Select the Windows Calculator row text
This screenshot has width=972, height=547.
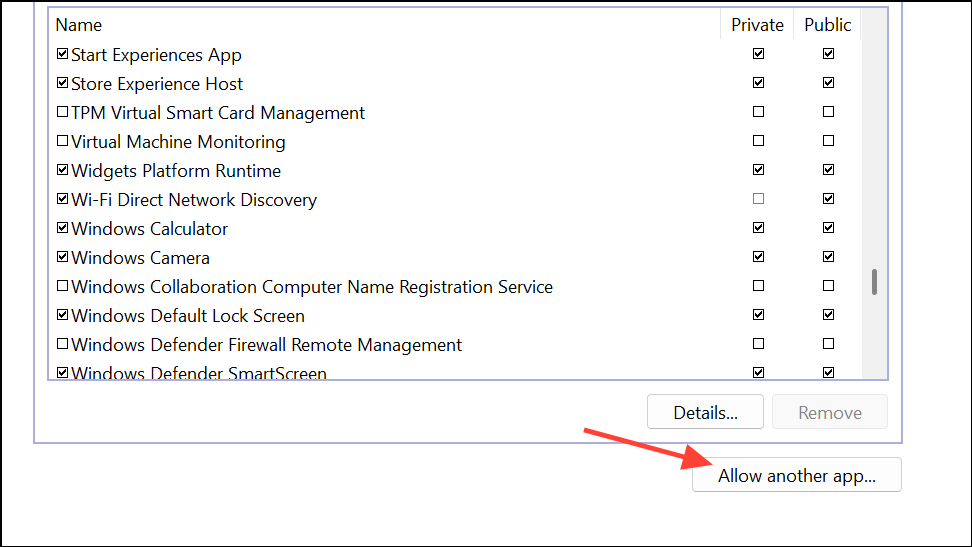click(x=149, y=229)
